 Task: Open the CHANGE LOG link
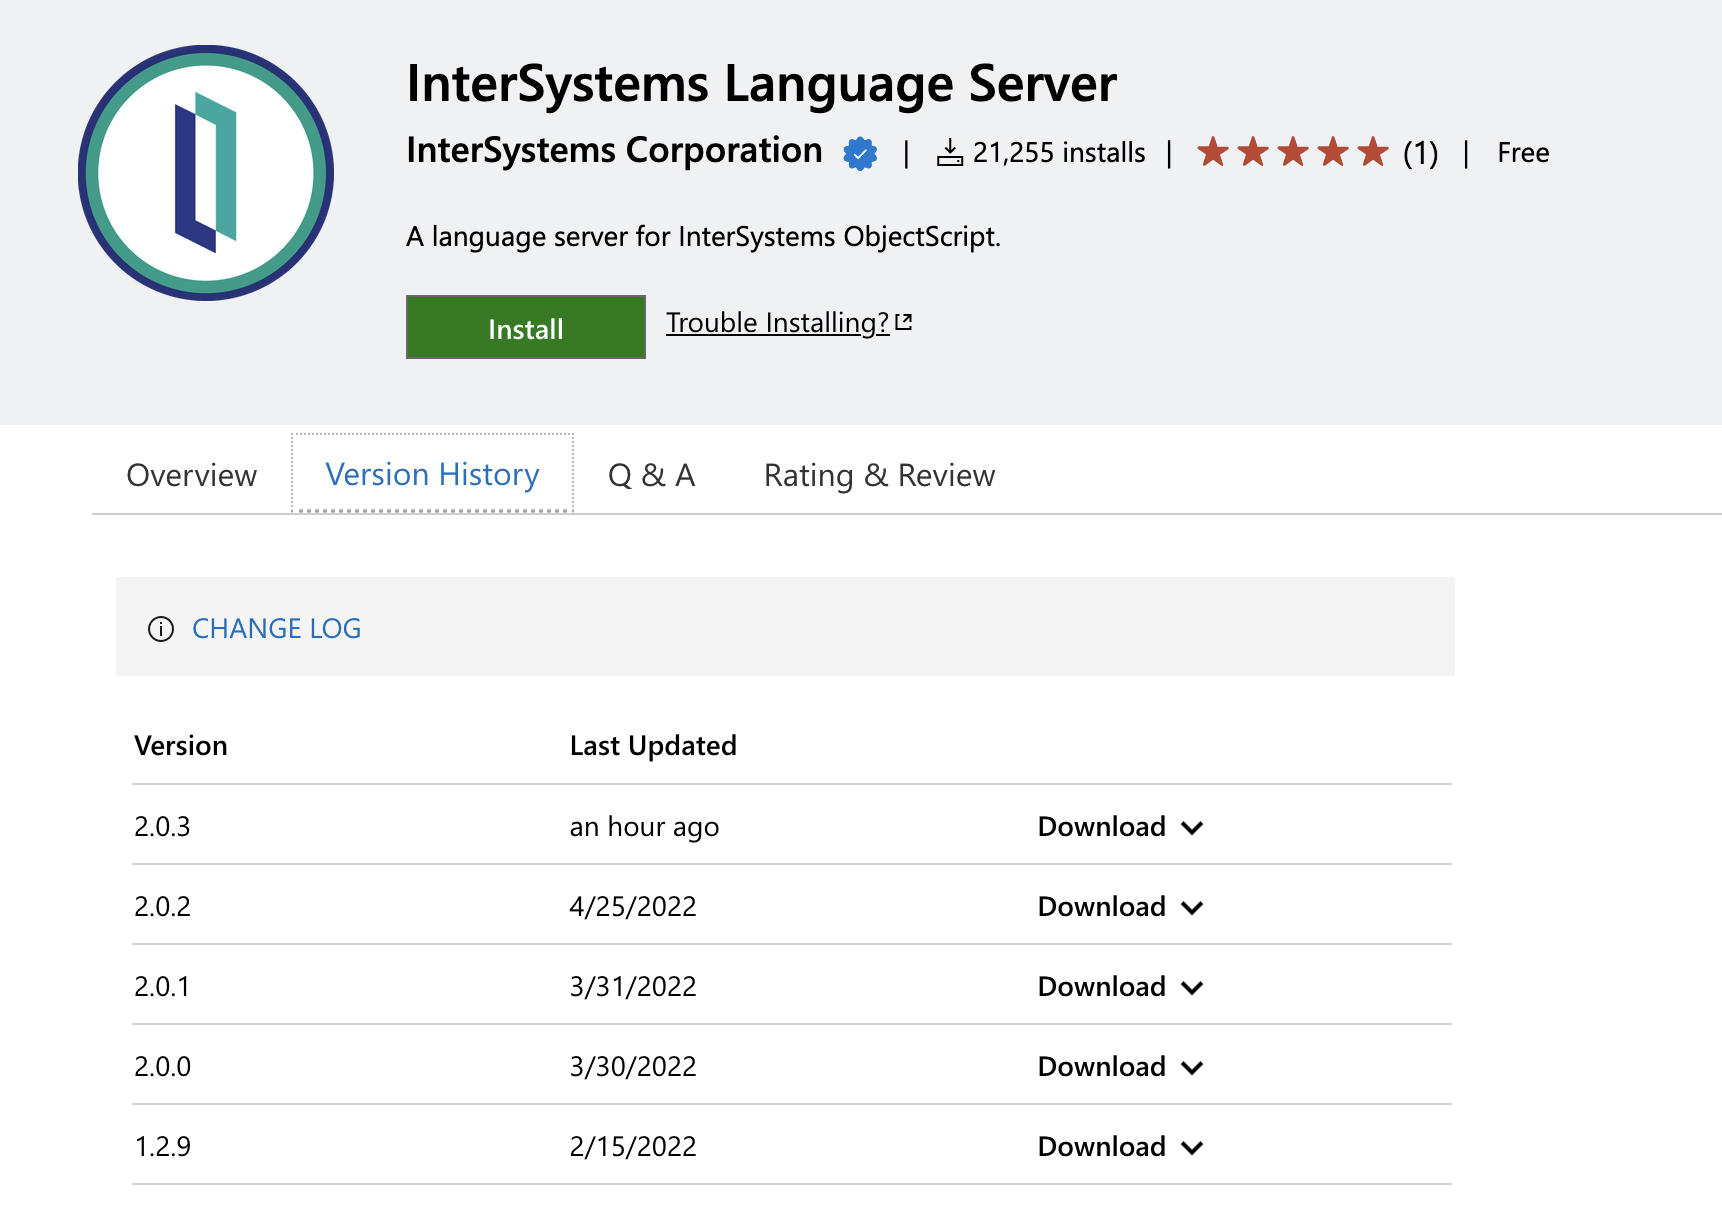tap(276, 628)
